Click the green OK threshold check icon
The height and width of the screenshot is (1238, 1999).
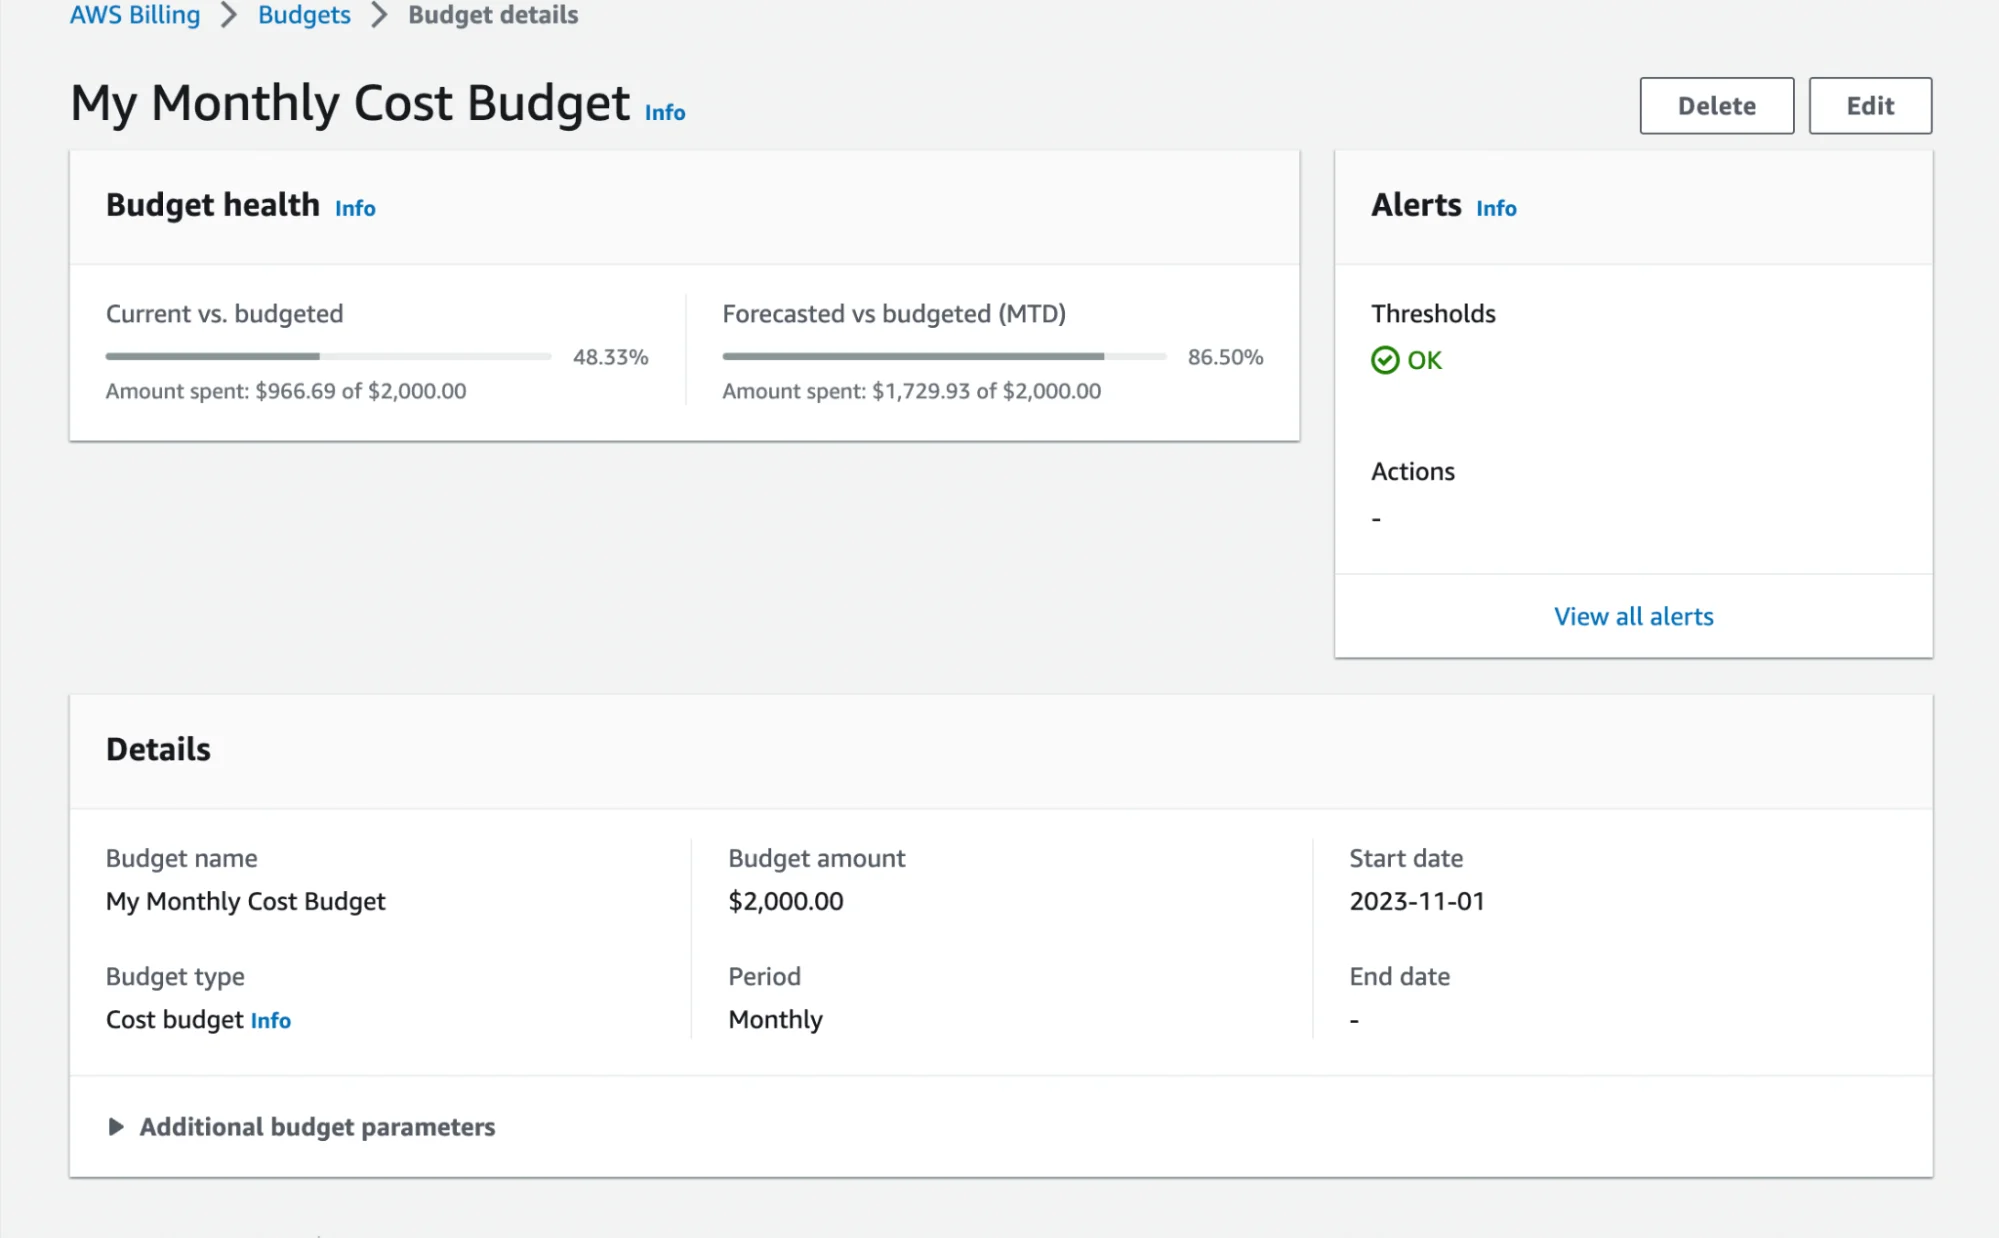[1385, 360]
